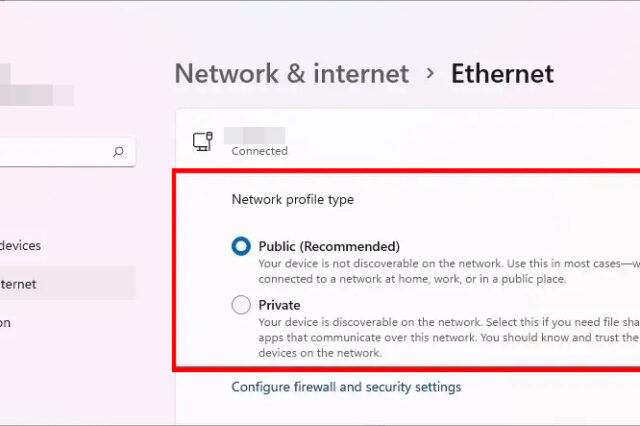Click the Network profile type heading

click(x=292, y=199)
